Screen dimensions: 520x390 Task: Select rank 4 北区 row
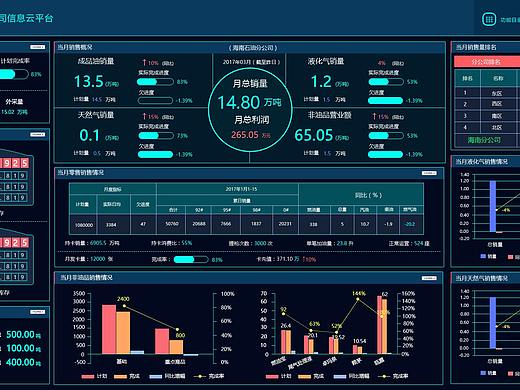(x=487, y=128)
